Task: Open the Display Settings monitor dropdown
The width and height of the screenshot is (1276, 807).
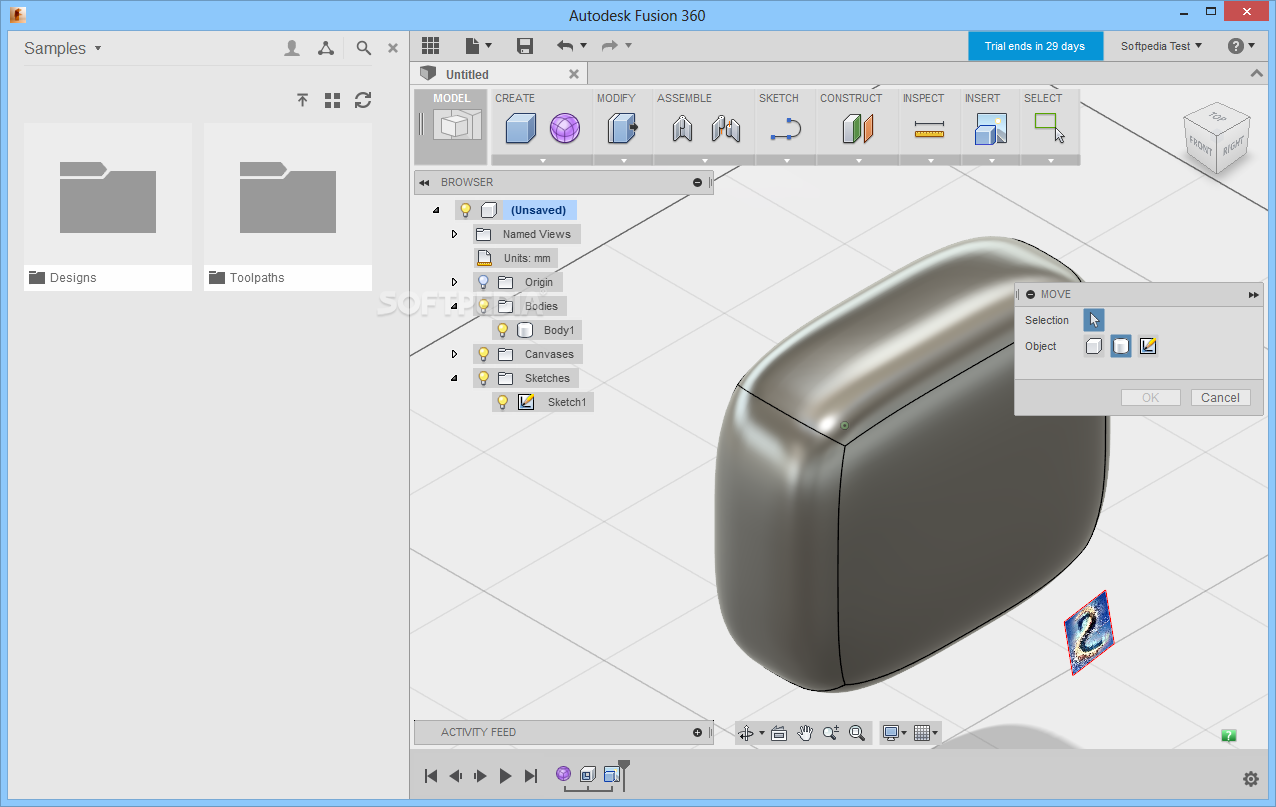Action: pos(895,733)
